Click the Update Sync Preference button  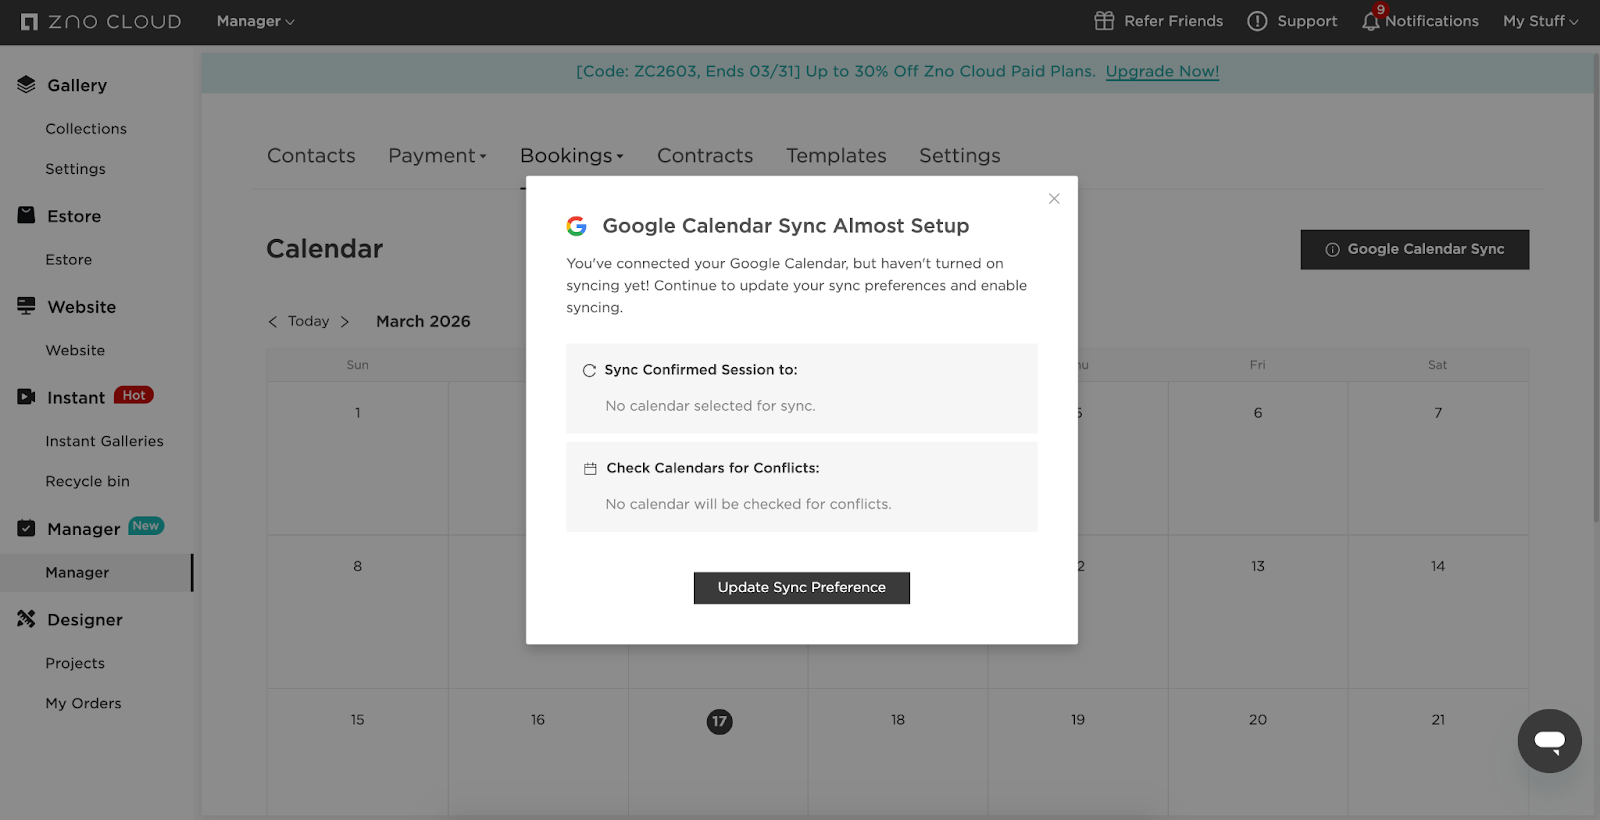click(802, 588)
